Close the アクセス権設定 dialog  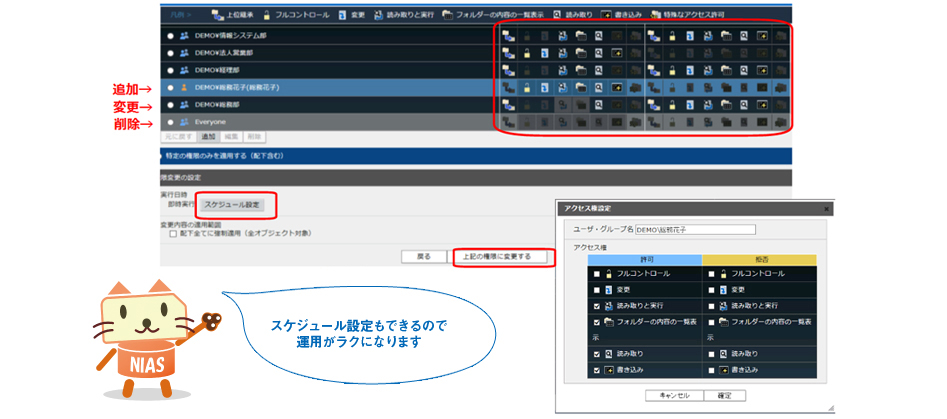point(826,208)
